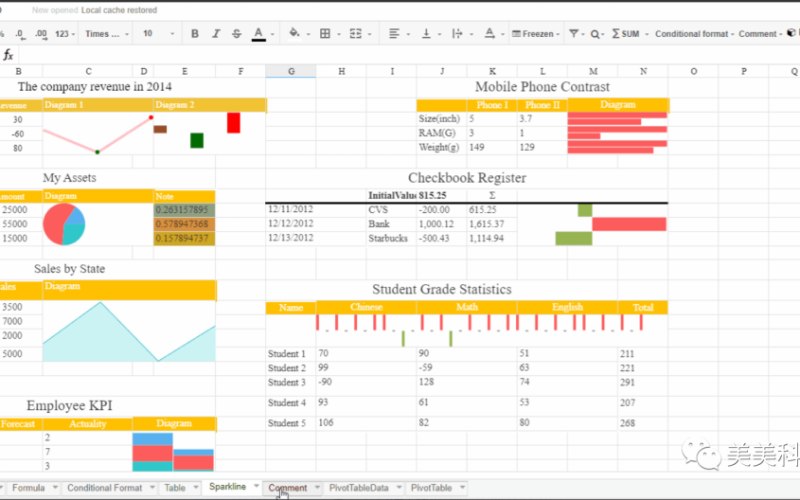This screenshot has height=500, width=800.
Task: Click the vertical align icon
Action: 426,34
